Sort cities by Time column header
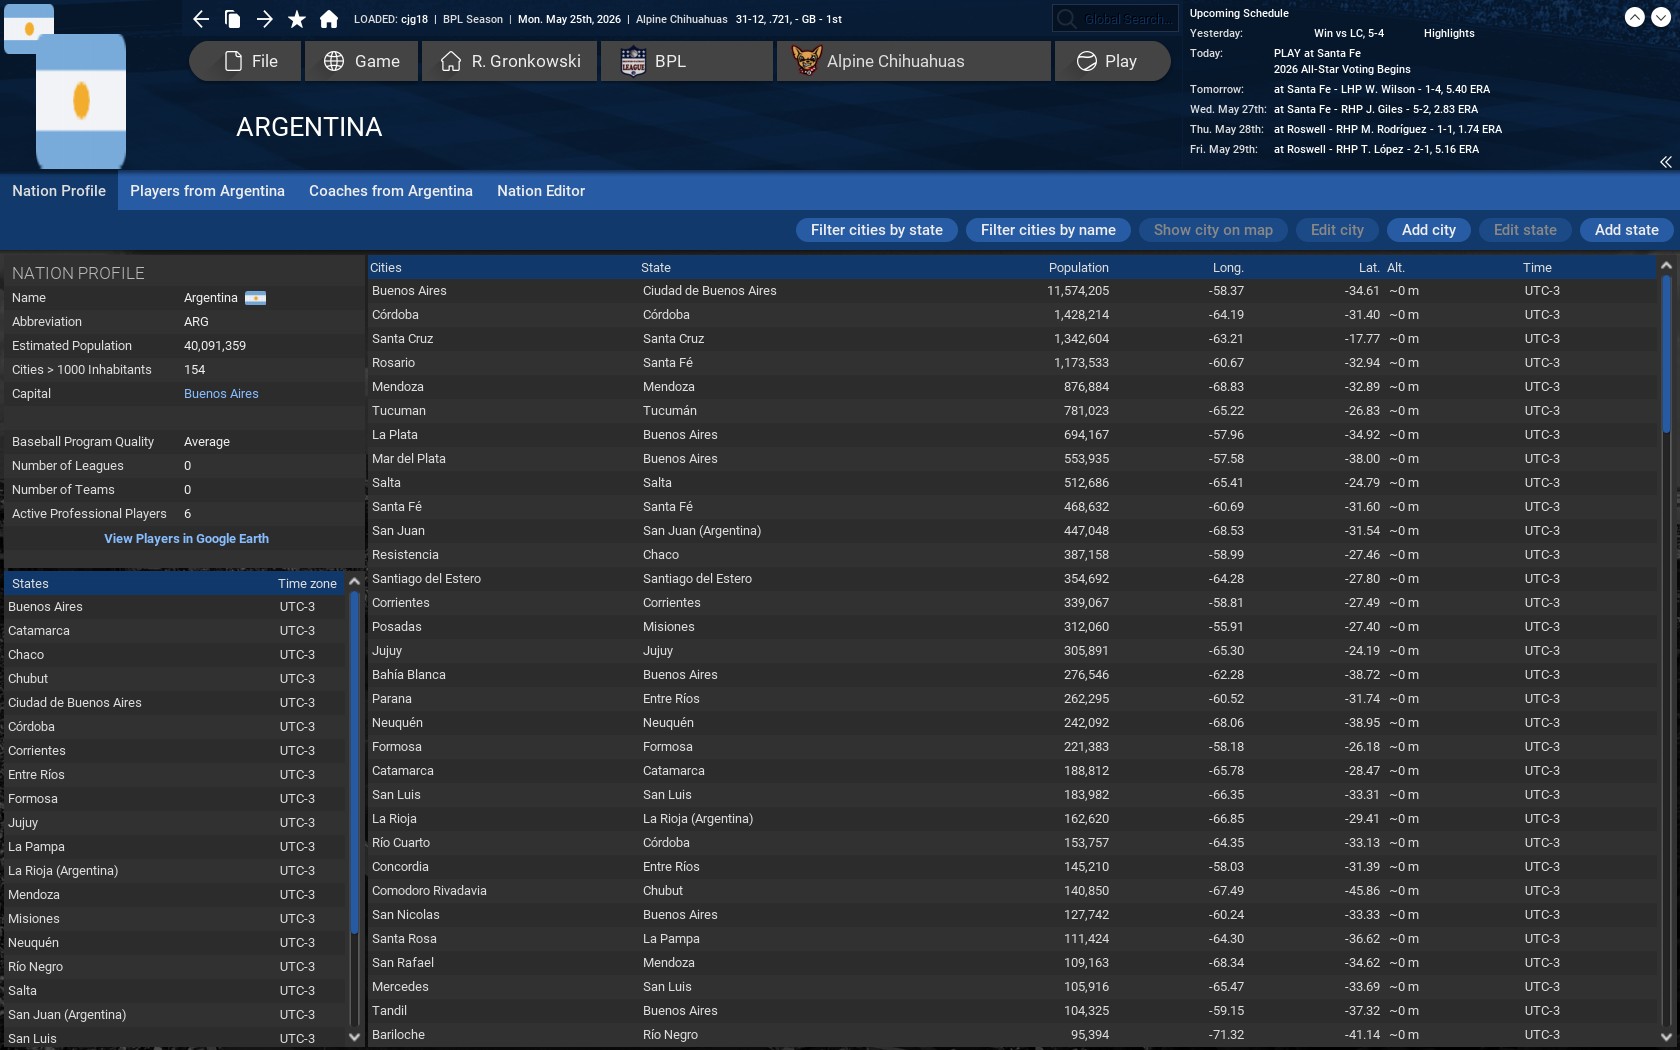 (1537, 268)
